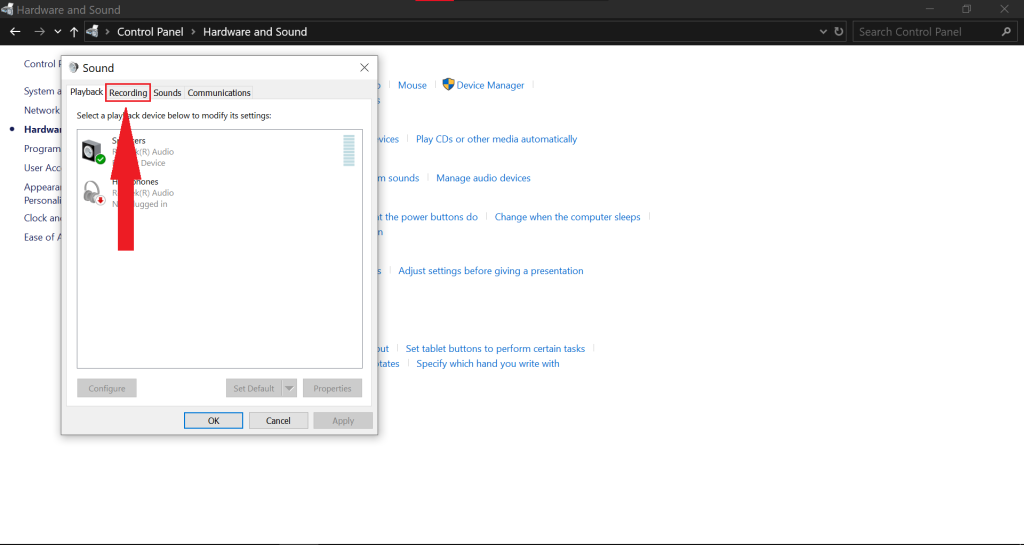
Task: Click Cancel in the Sound dialog
Action: tap(278, 420)
